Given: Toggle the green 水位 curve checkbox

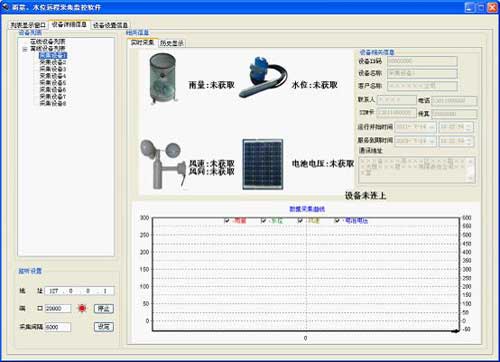Looking at the screenshot, I should (x=264, y=220).
